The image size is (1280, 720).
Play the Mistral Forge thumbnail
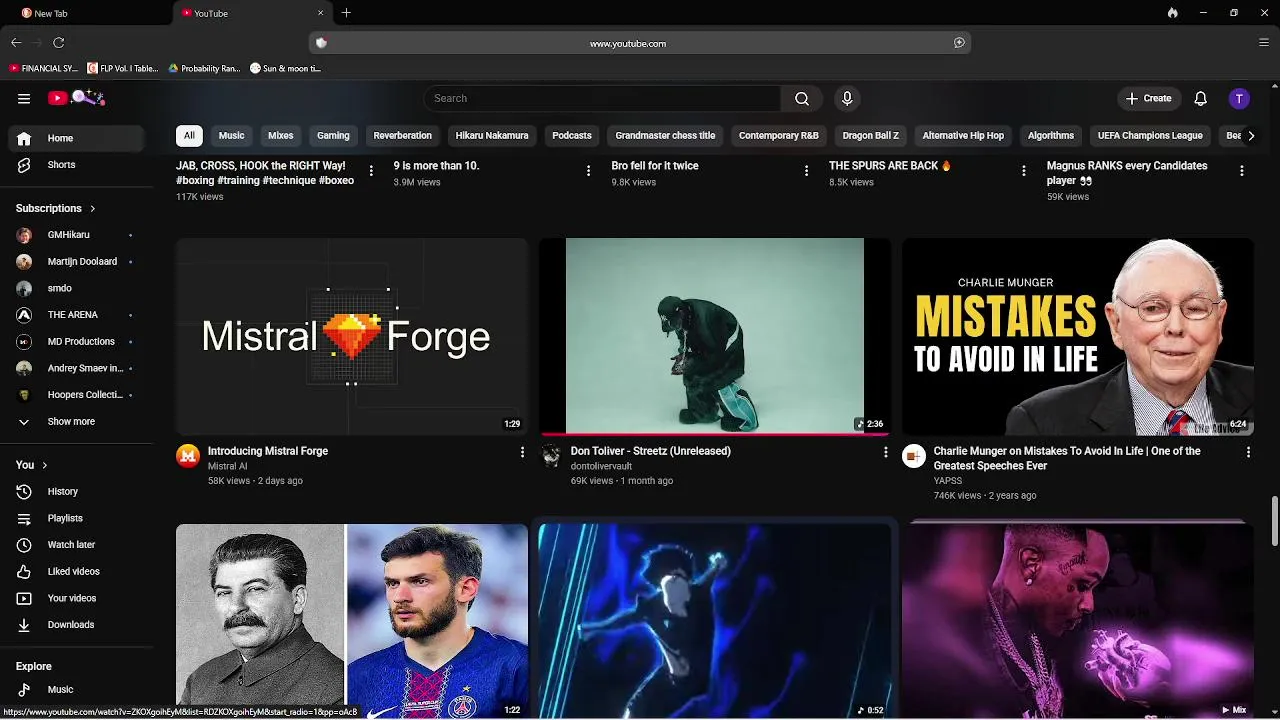click(352, 336)
